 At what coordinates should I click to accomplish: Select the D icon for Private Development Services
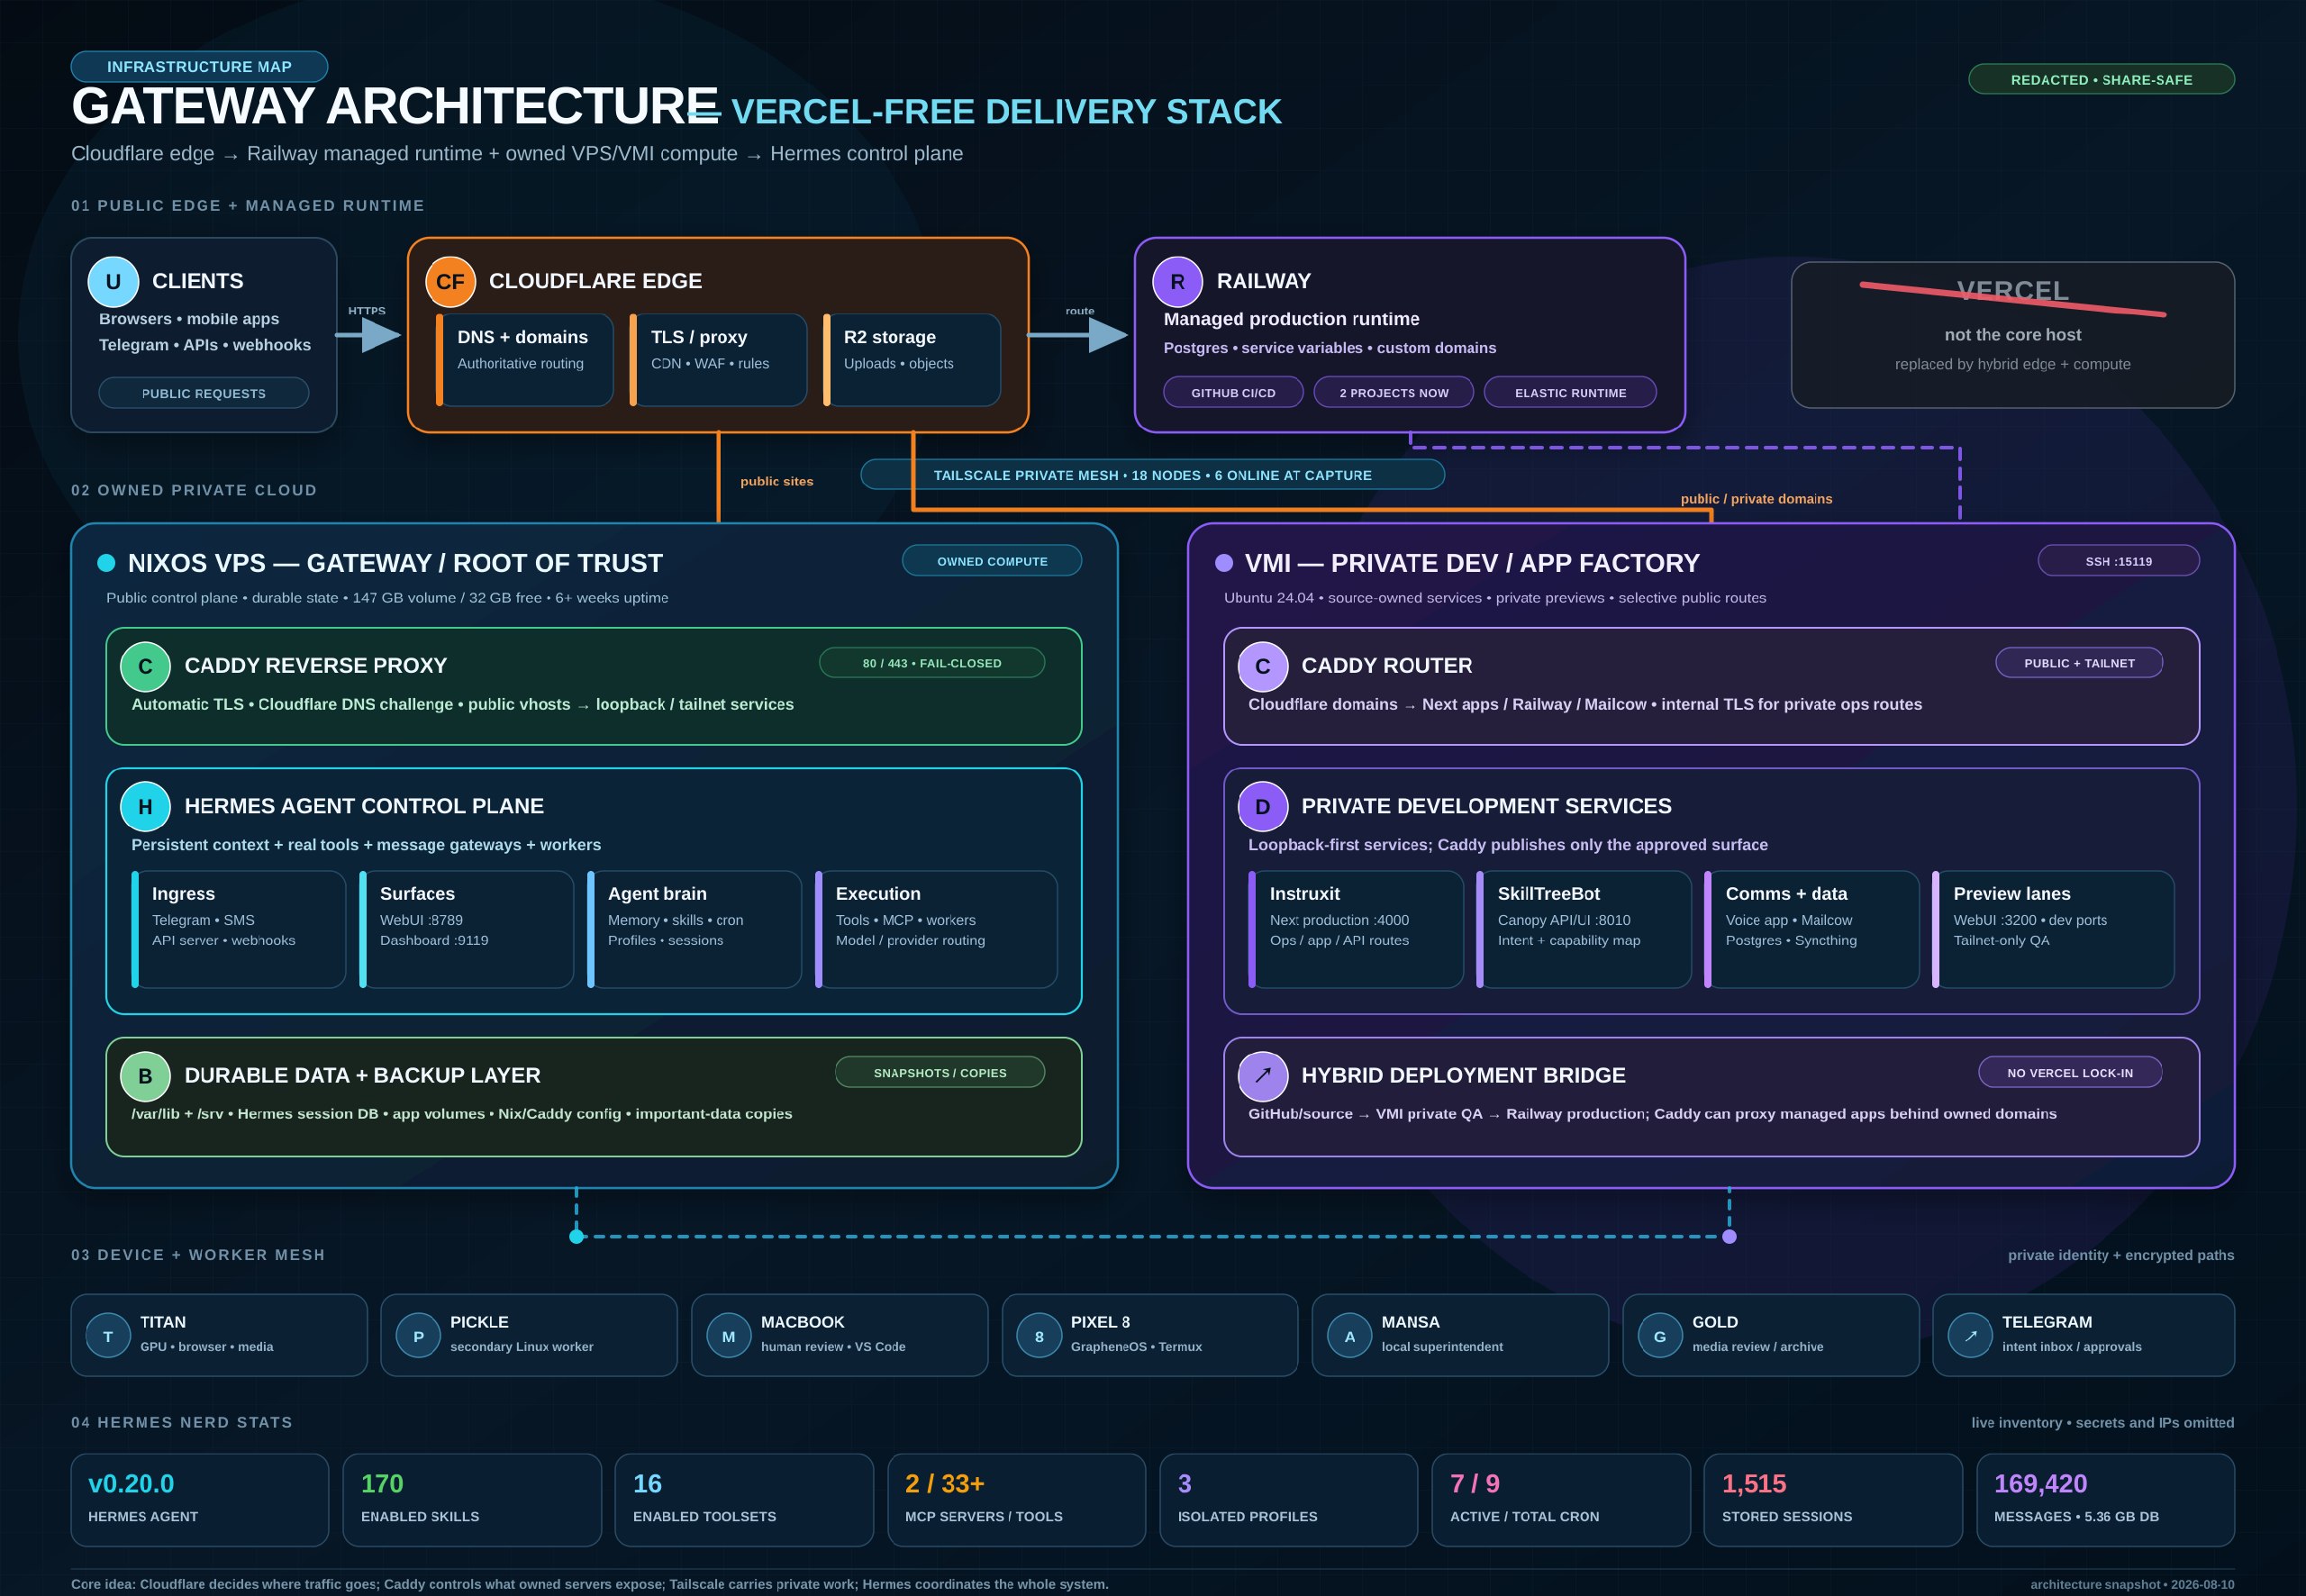(x=1263, y=806)
